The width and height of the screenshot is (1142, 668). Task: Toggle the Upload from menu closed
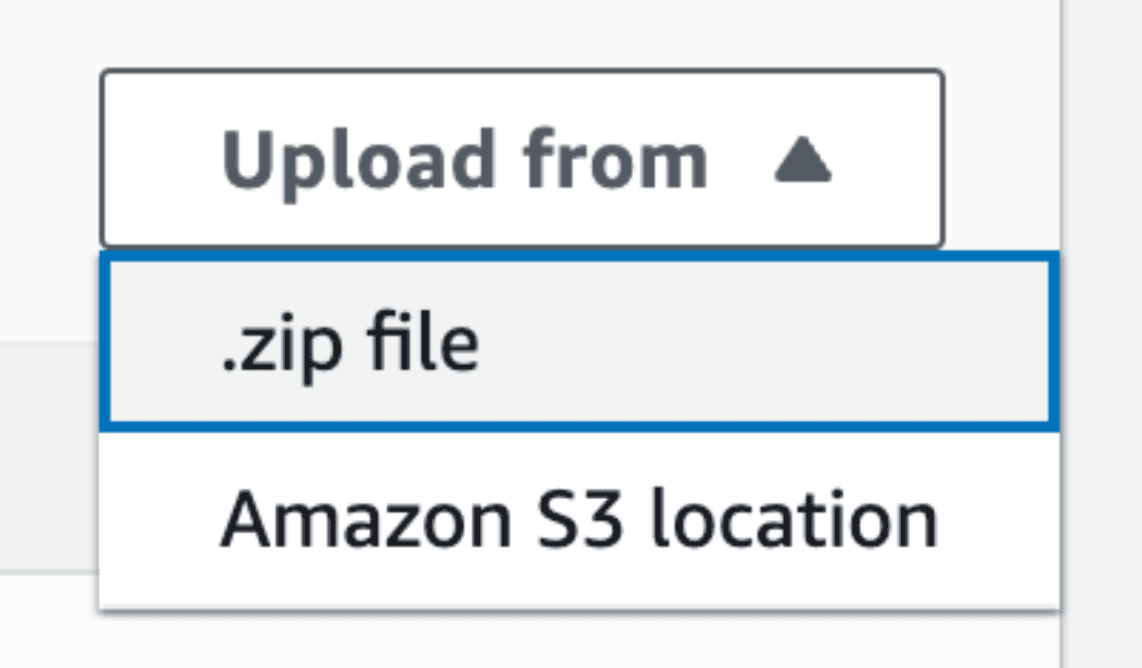(x=521, y=159)
